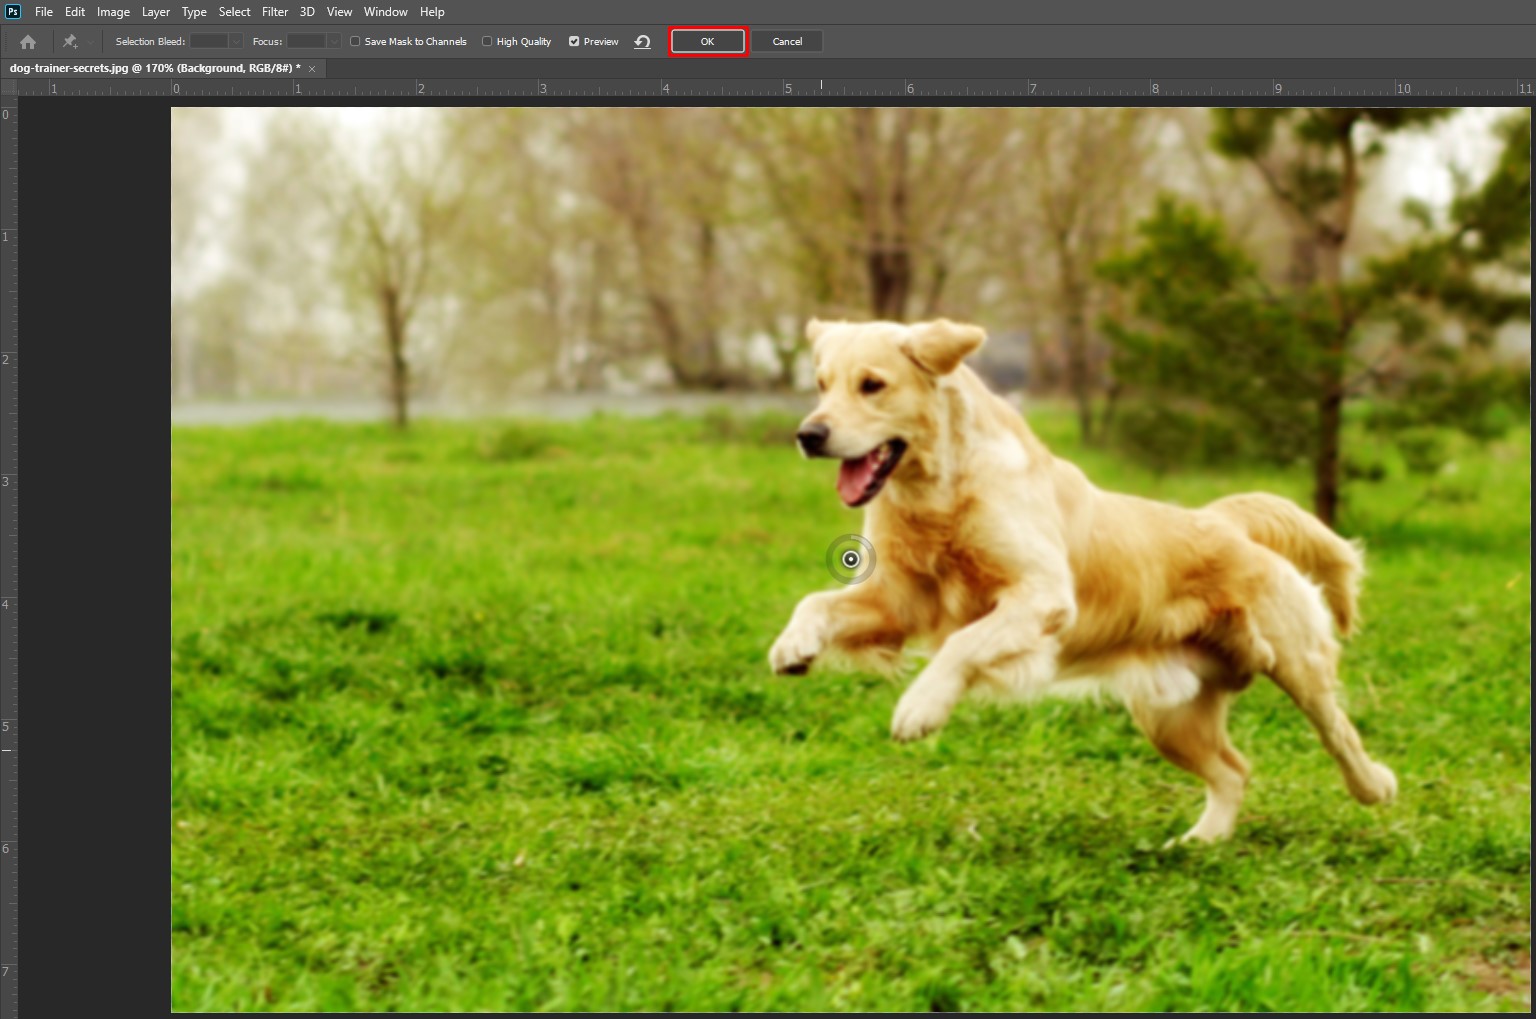This screenshot has height=1019, width=1536.
Task: Open the Layer menu
Action: [x=155, y=12]
